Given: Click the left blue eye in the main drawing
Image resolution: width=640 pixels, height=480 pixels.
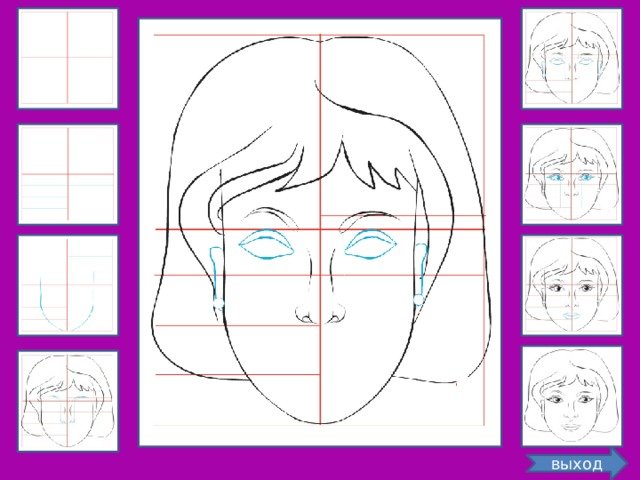Looking at the screenshot, I should [265, 245].
